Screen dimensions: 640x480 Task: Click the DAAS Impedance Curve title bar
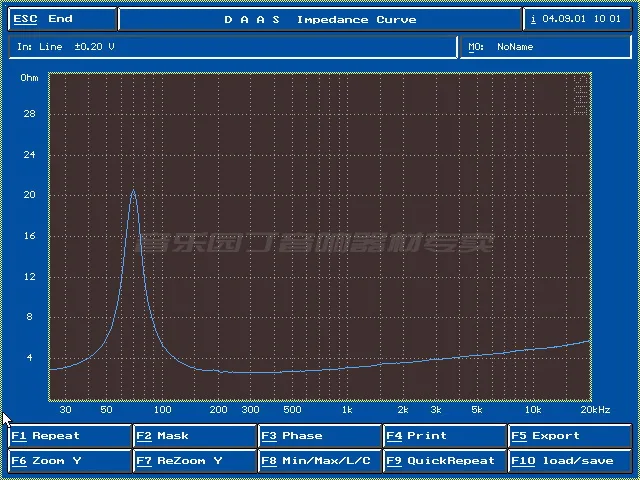click(320, 19)
